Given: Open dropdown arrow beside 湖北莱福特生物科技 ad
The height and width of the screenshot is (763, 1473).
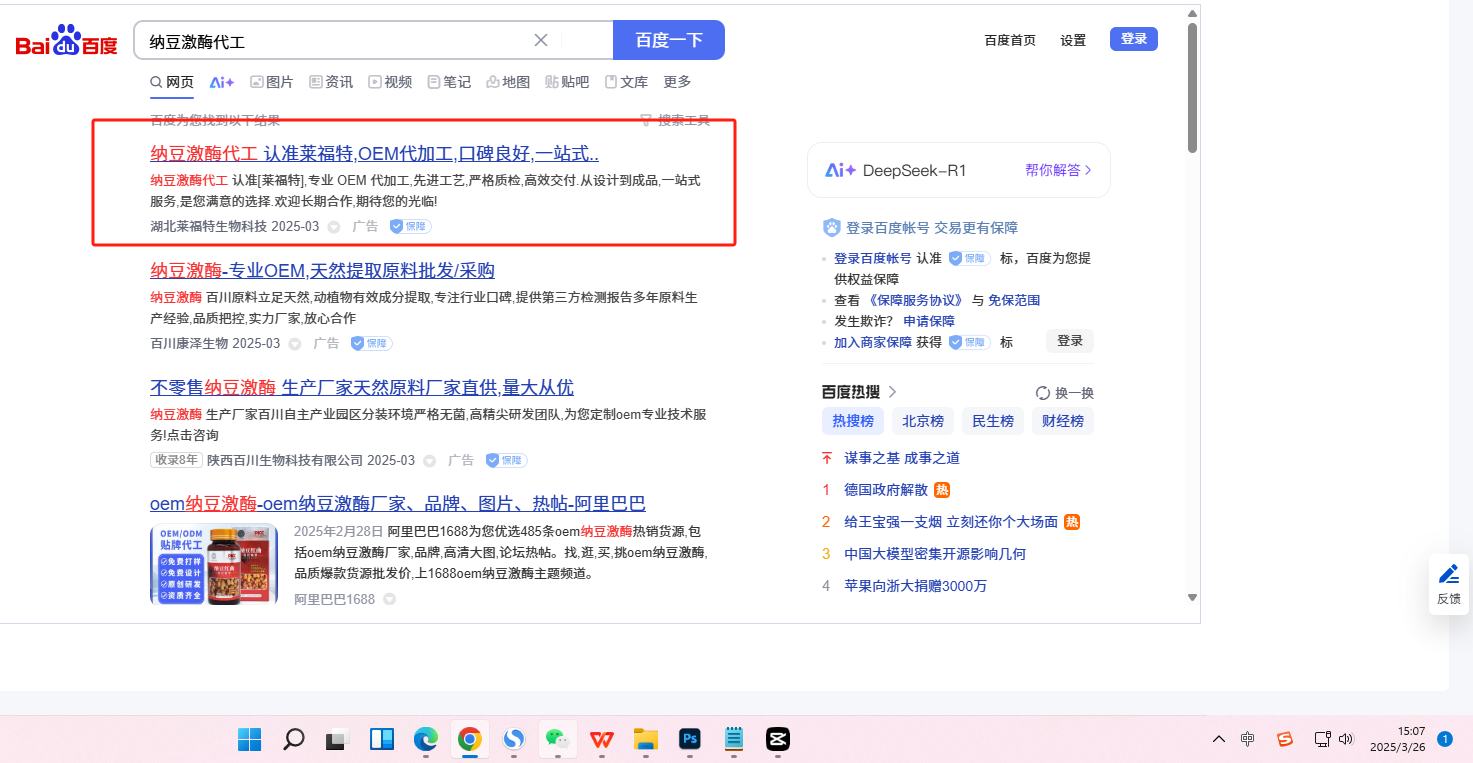Looking at the screenshot, I should point(334,227).
